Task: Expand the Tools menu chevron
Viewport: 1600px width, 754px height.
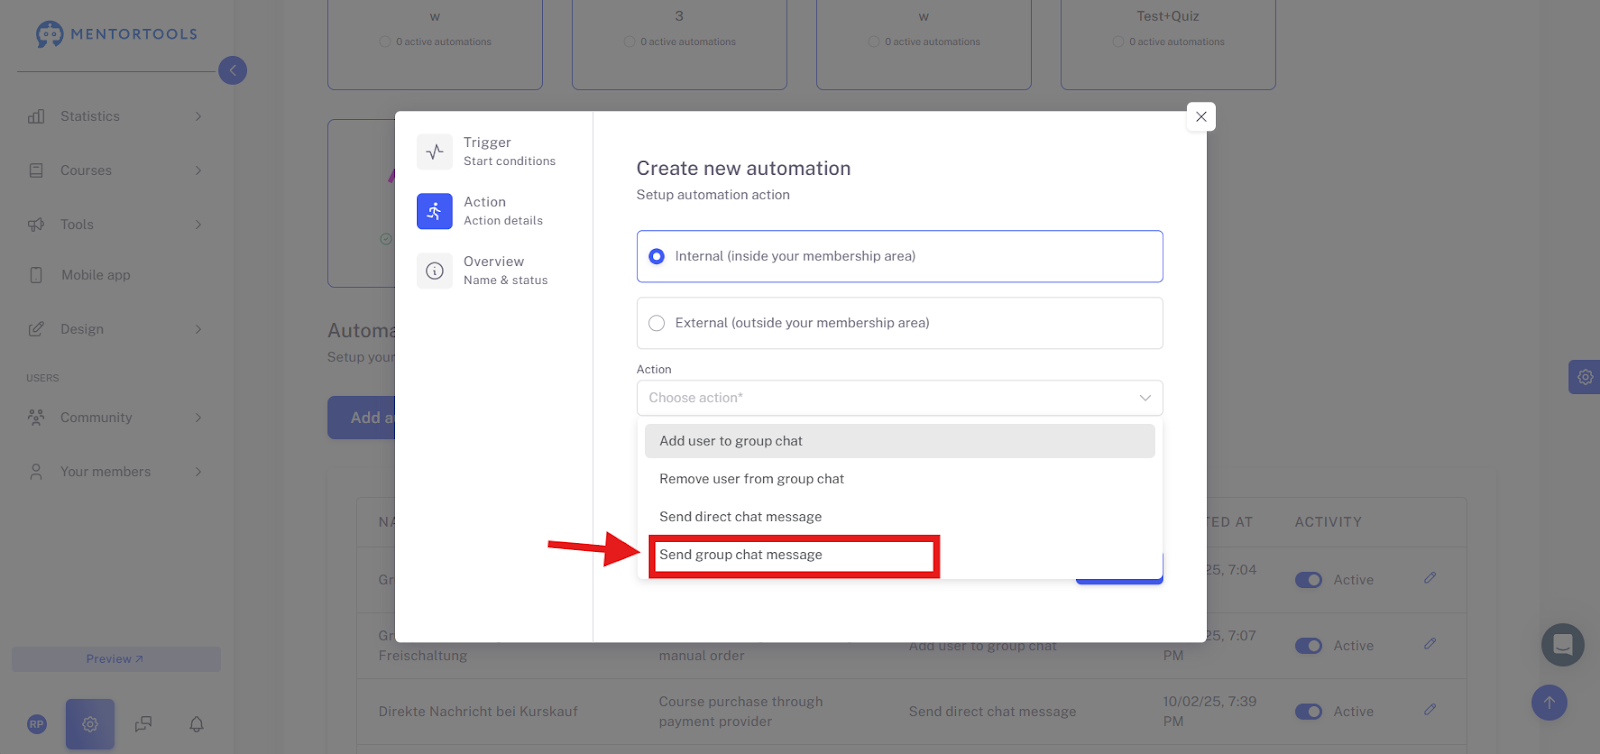Action: 198,225
